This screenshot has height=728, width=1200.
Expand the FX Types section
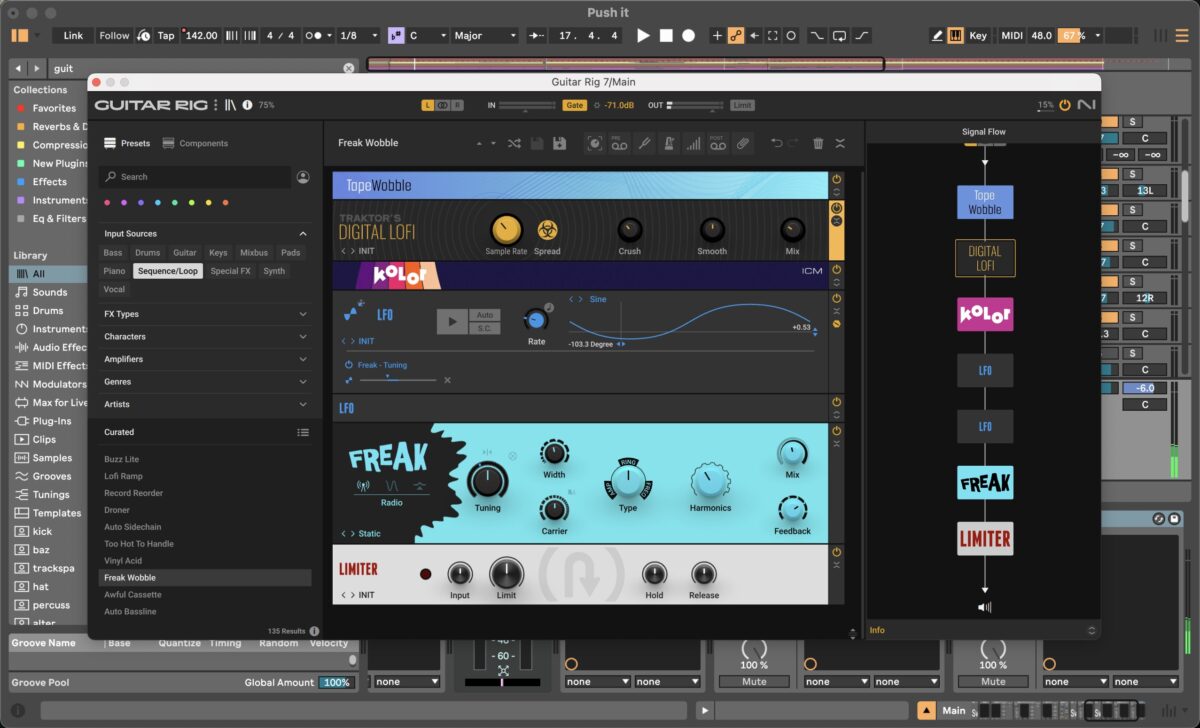[x=303, y=314]
